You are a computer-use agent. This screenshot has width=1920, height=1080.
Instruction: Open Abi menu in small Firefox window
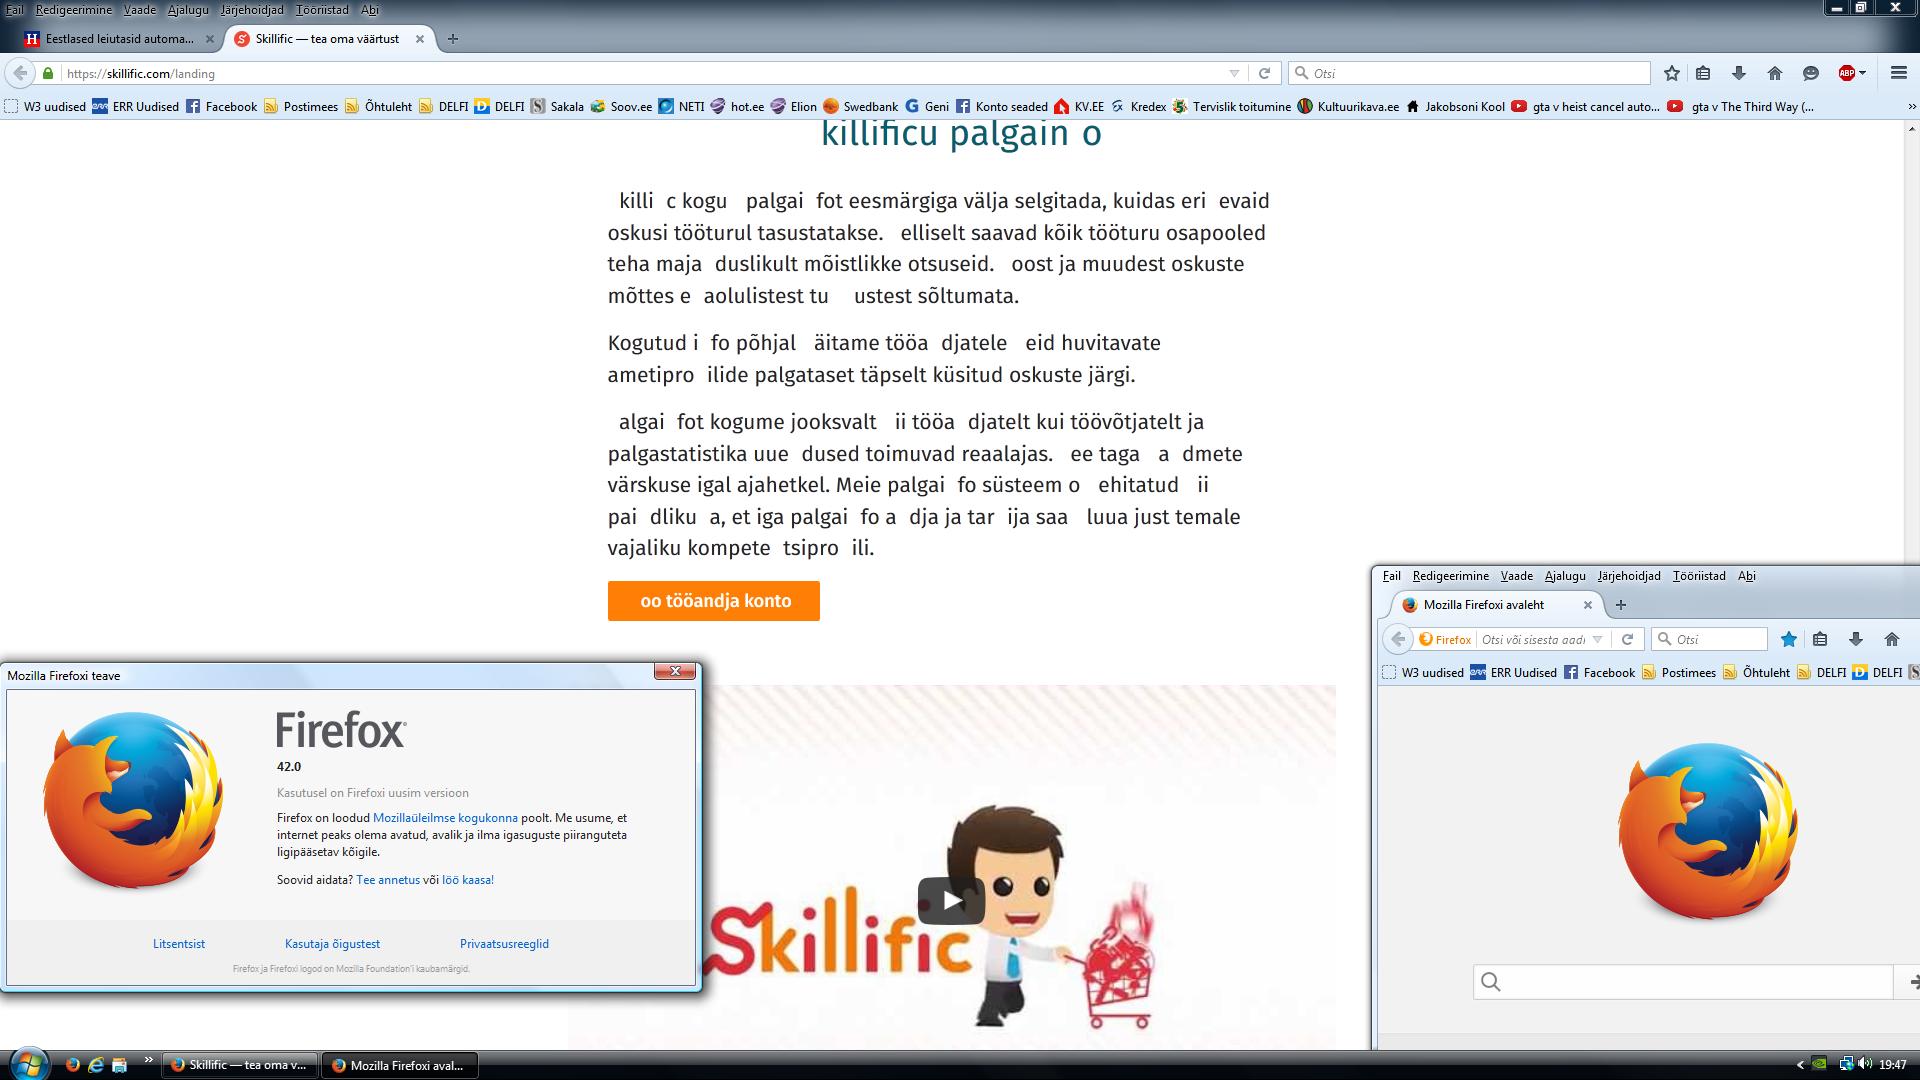pyautogui.click(x=1746, y=576)
